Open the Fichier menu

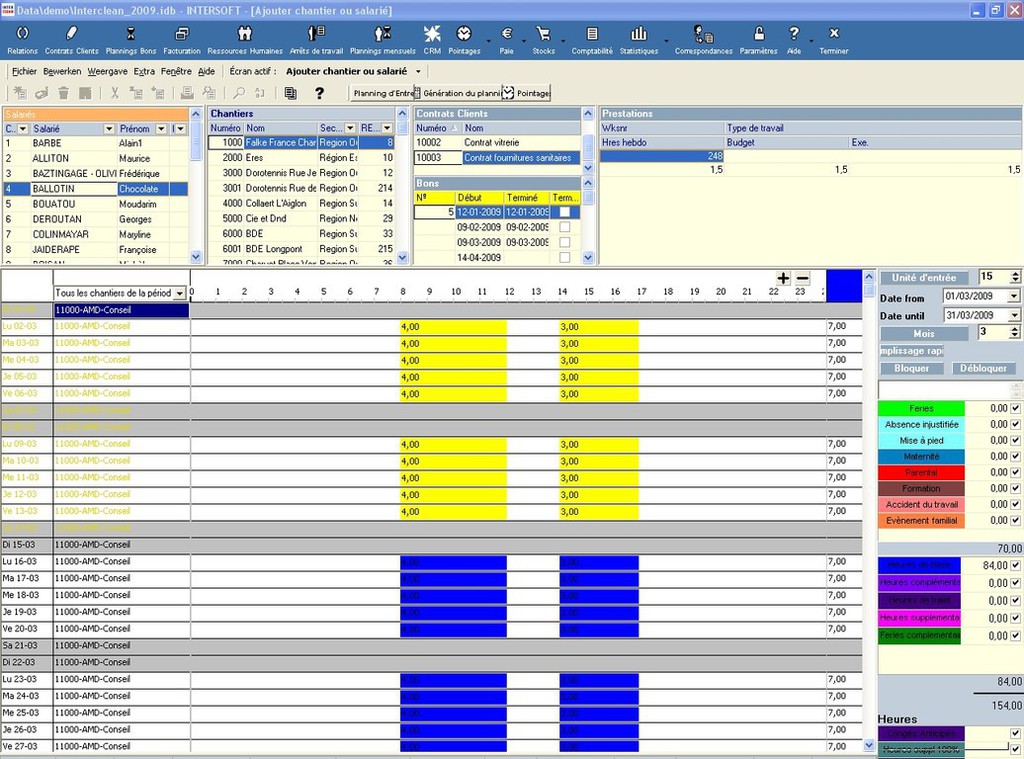pyautogui.click(x=25, y=72)
